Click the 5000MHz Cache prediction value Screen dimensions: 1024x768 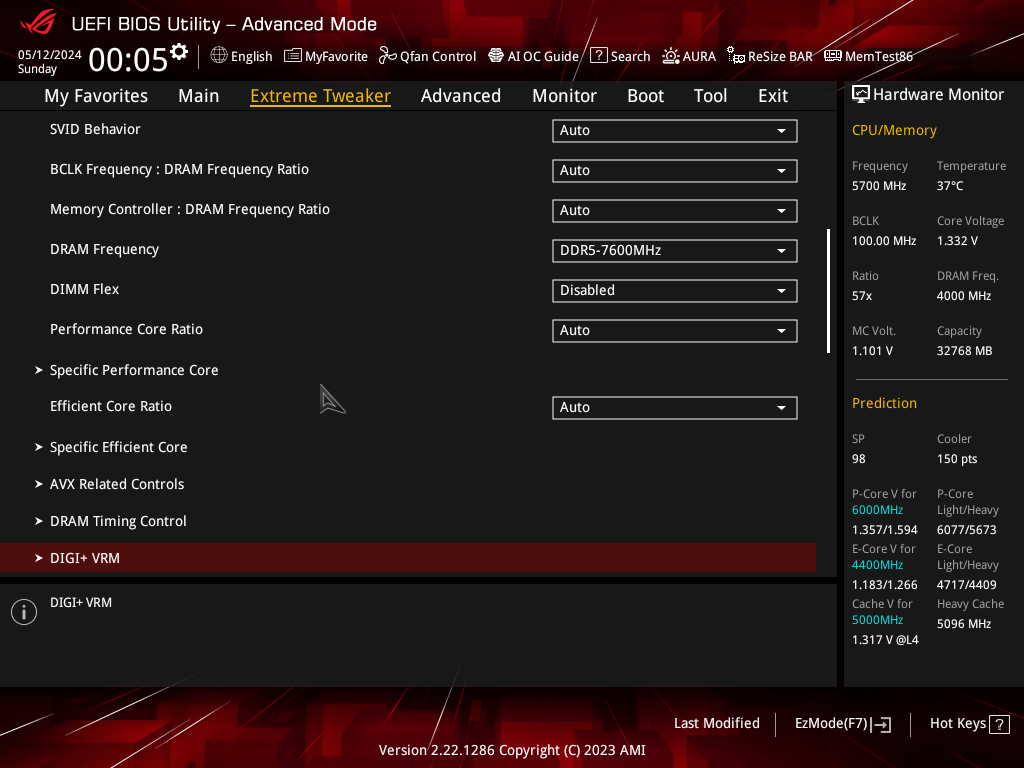[877, 620]
